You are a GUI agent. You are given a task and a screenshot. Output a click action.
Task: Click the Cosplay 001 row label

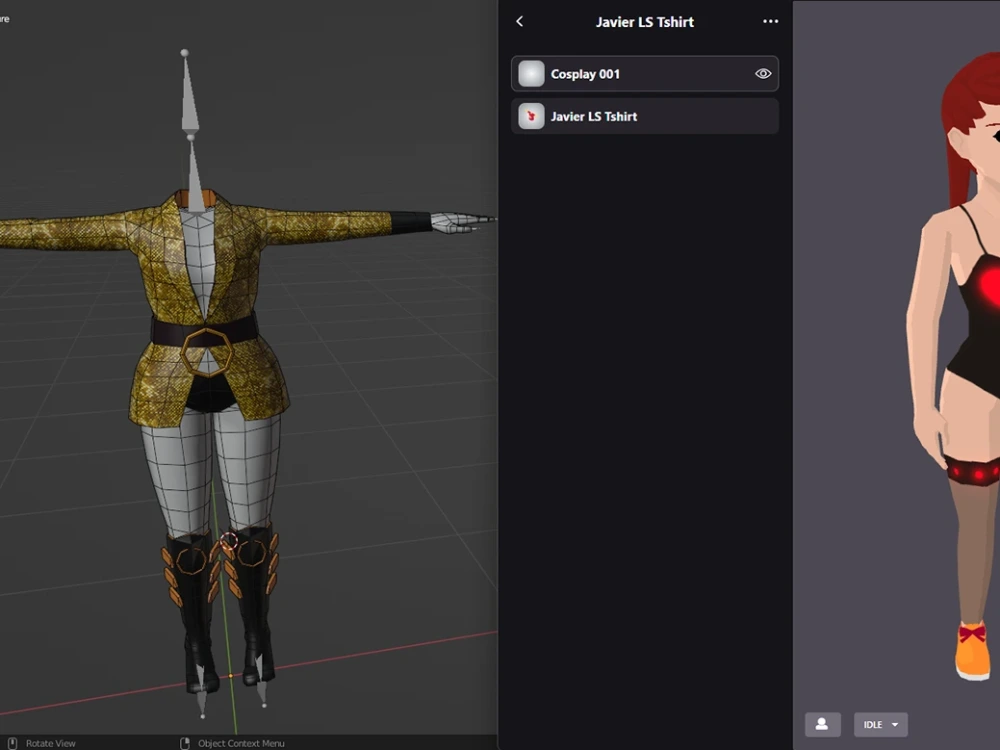click(585, 74)
